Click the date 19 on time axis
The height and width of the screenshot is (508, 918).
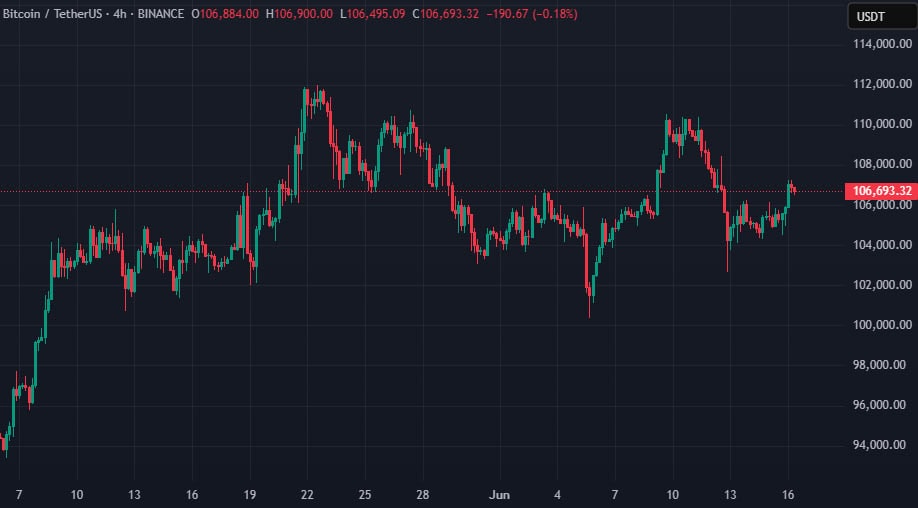tap(250, 495)
